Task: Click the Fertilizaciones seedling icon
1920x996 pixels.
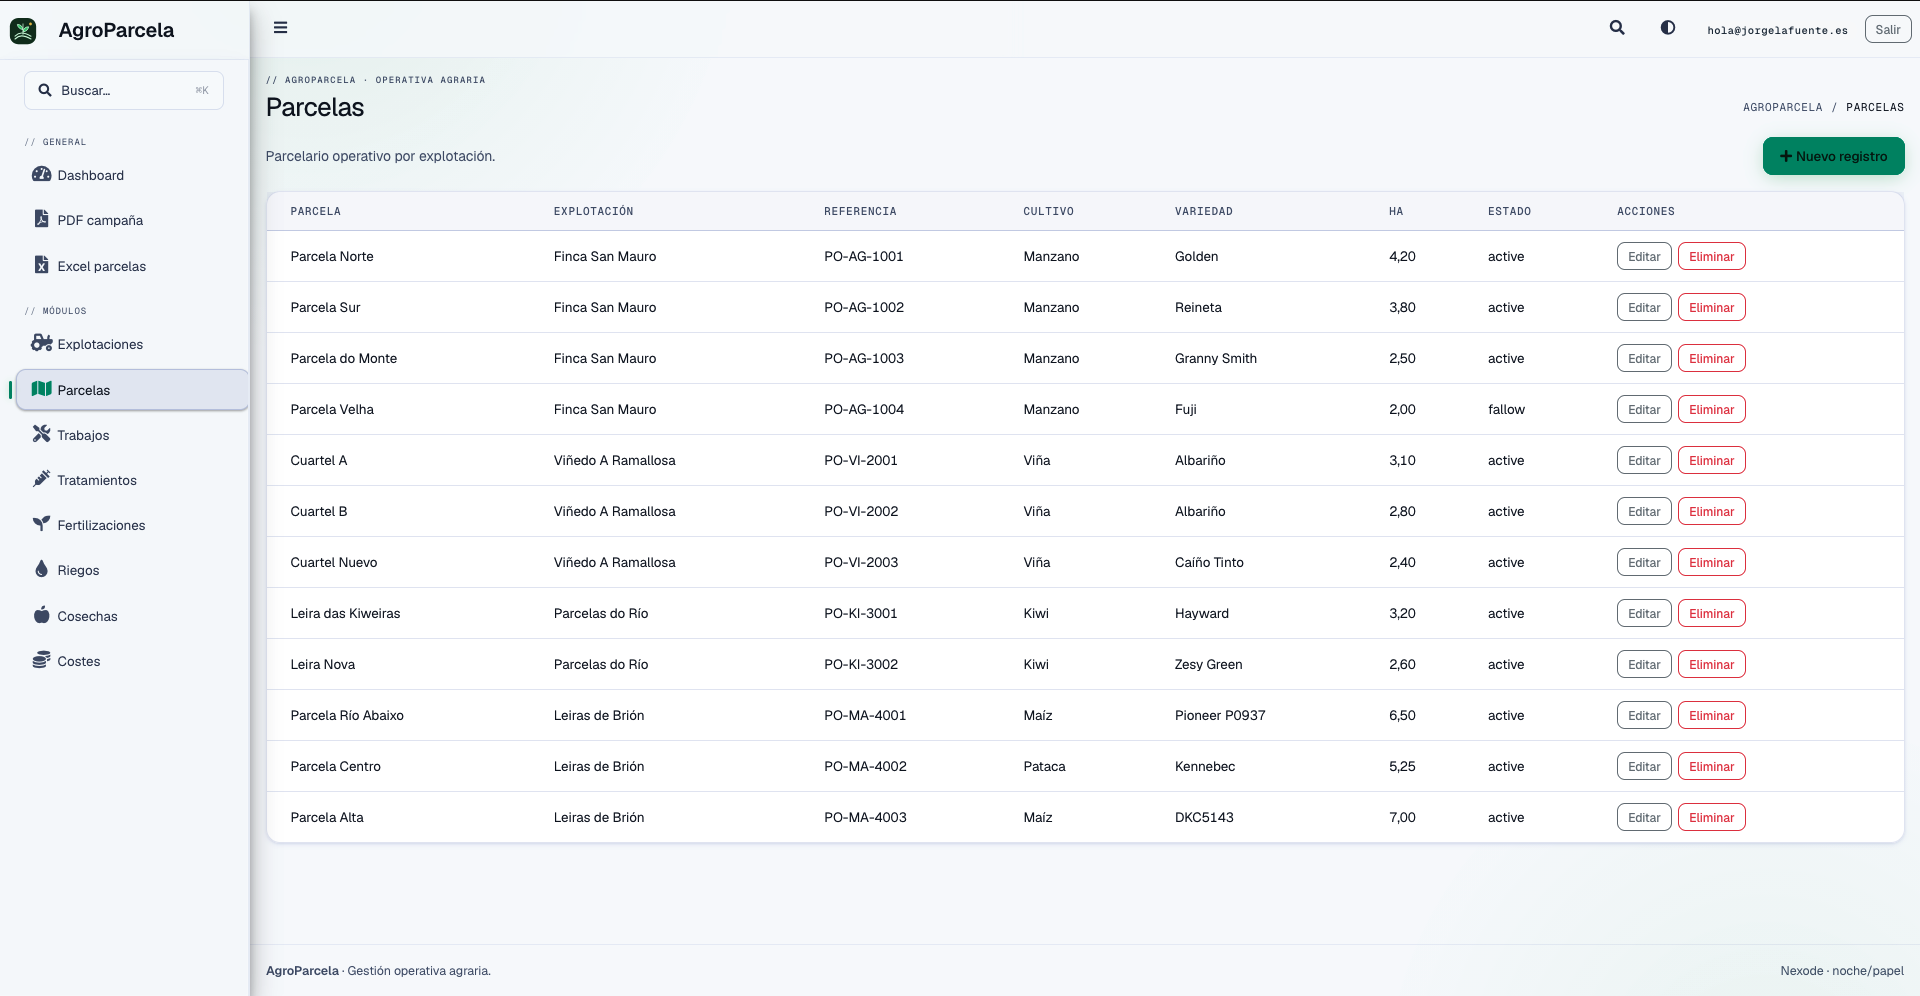Action: tap(41, 524)
